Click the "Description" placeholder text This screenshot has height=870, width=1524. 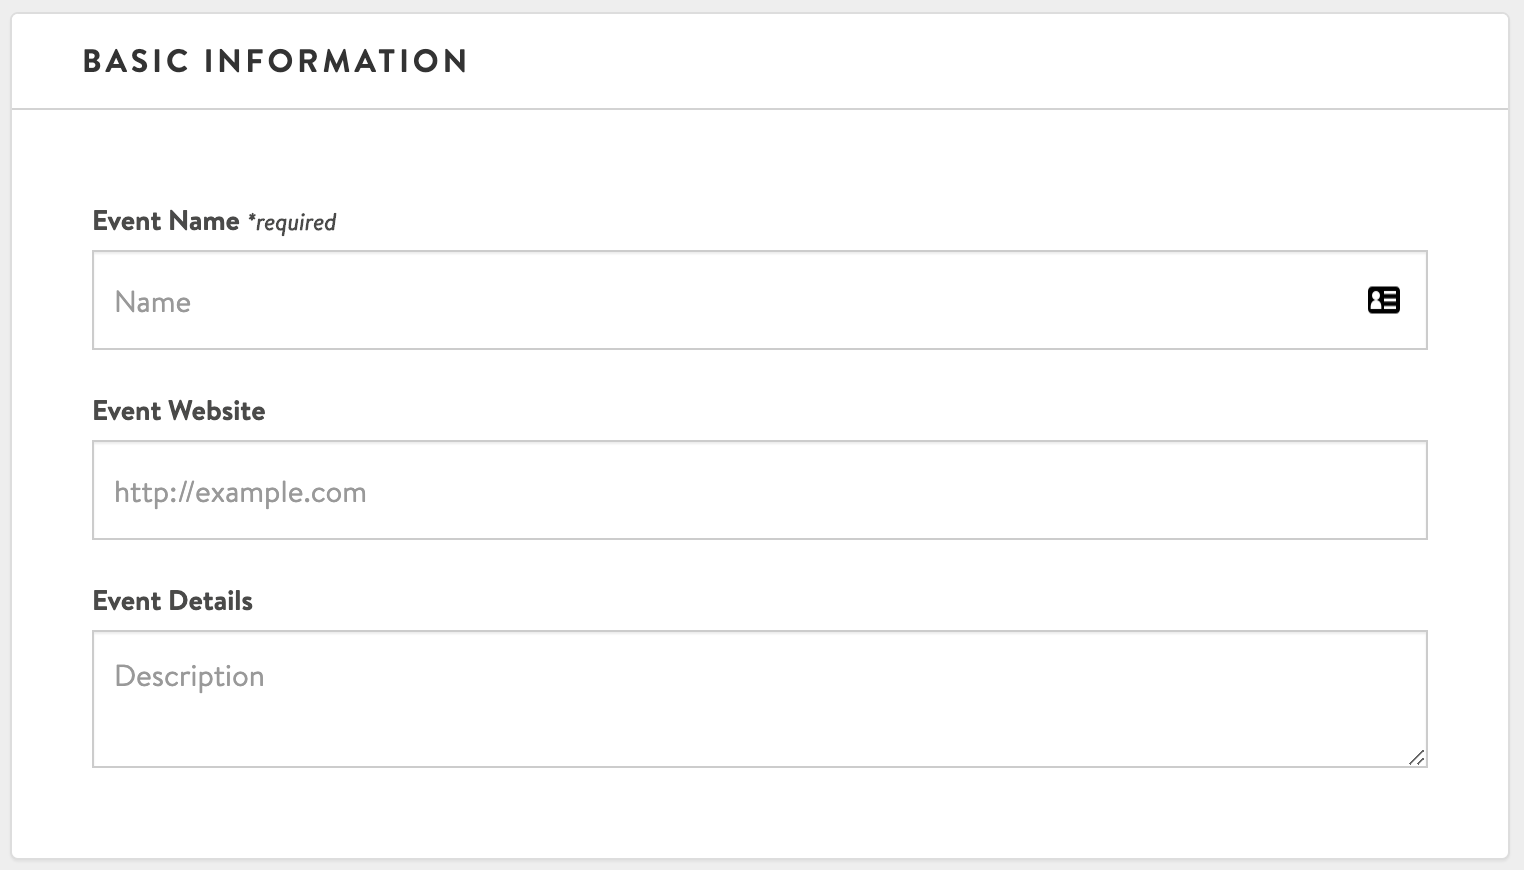click(x=189, y=677)
